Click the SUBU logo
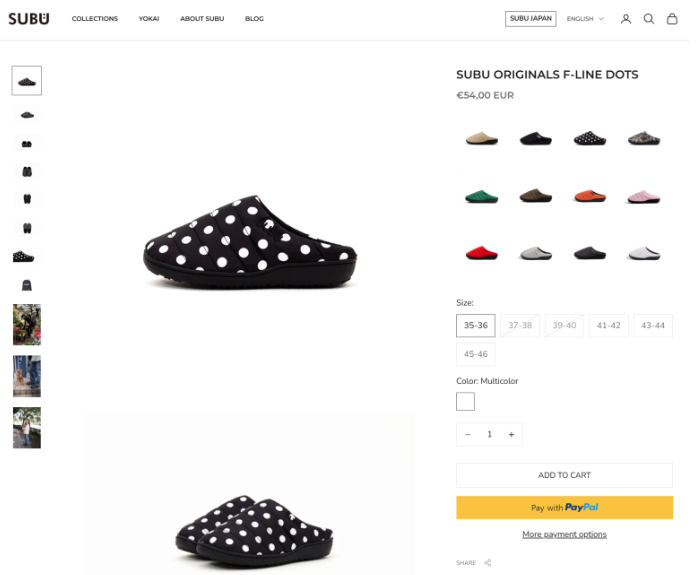The width and height of the screenshot is (699, 575). pos(29,19)
